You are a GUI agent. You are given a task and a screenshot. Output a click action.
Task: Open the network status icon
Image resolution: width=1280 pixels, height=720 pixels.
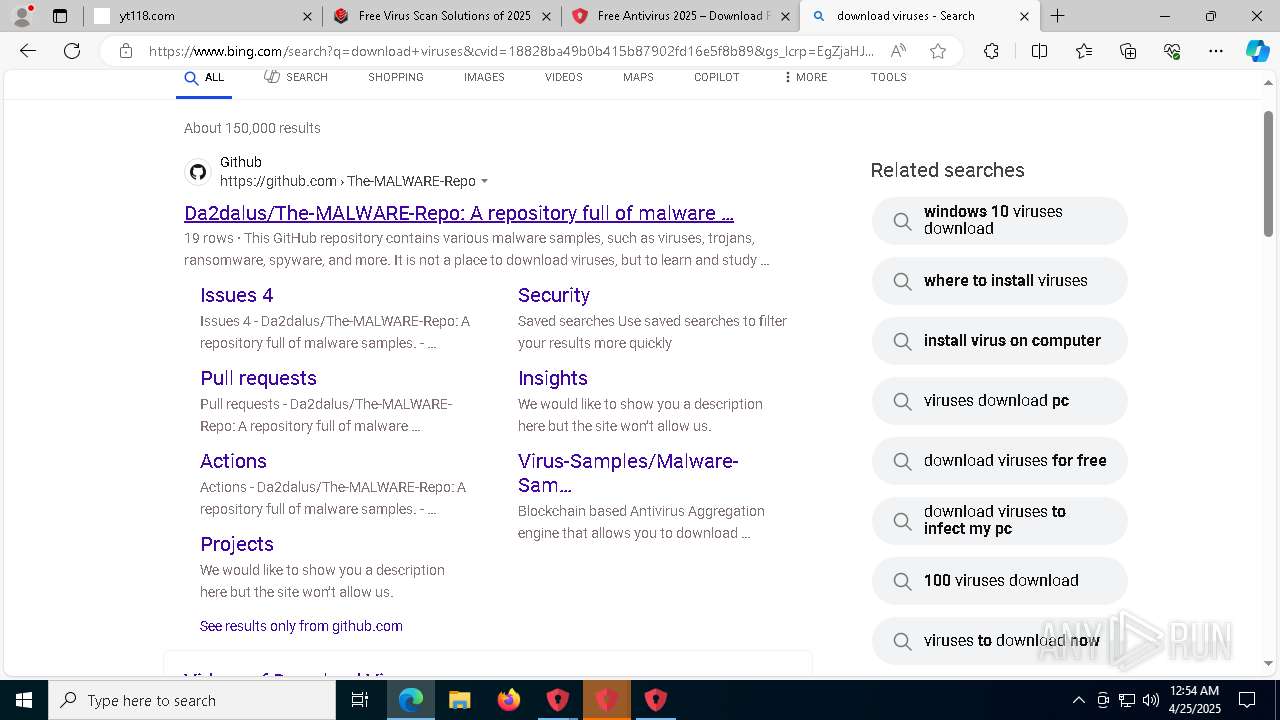1127,700
